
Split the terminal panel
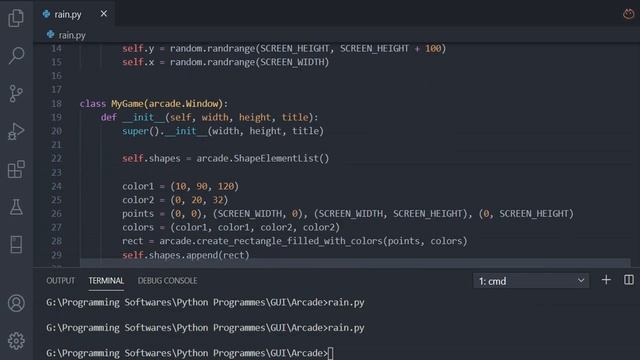629,280
